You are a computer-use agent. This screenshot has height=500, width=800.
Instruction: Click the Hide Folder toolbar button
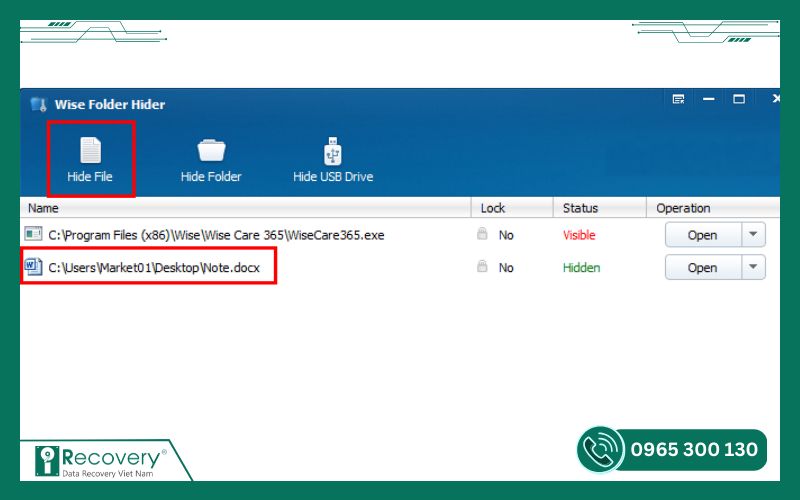(x=211, y=160)
